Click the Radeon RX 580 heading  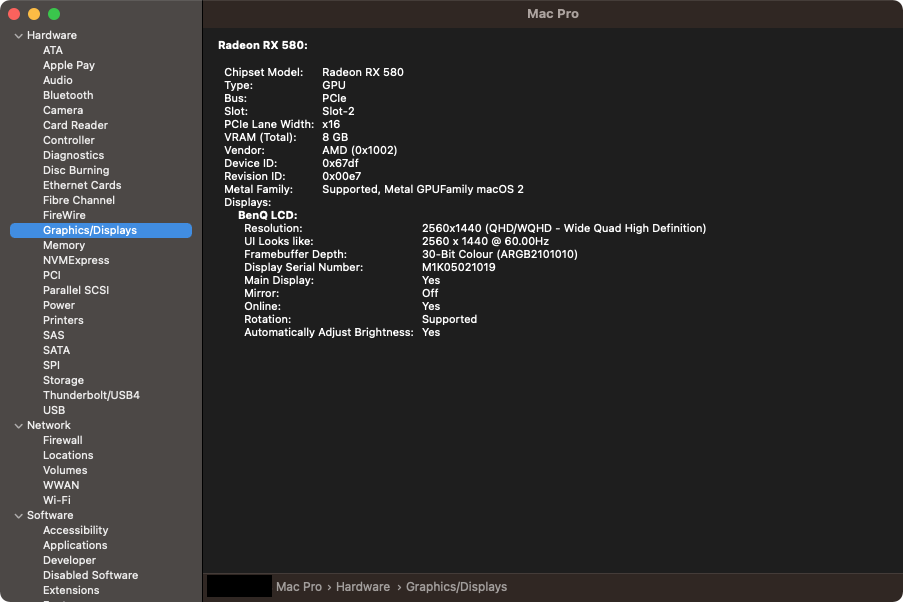tap(263, 45)
